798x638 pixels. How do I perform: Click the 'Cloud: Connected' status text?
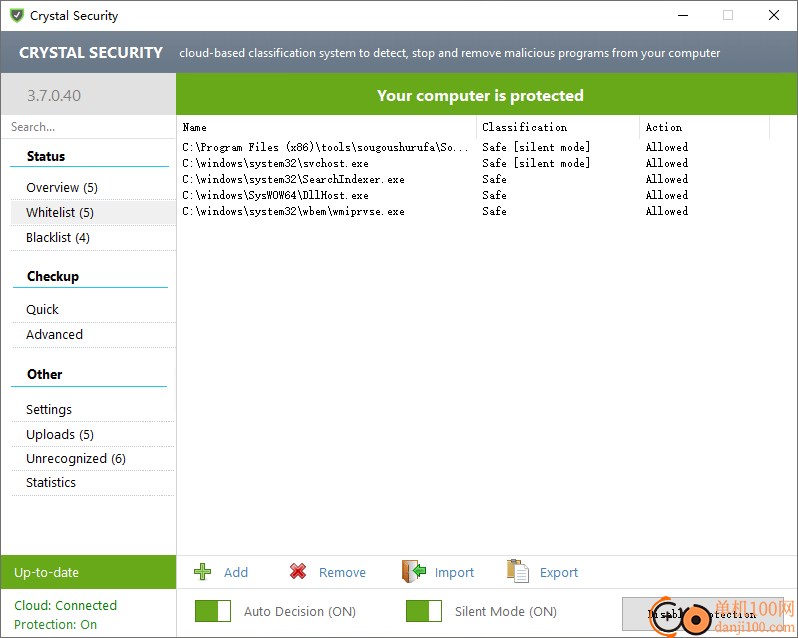(66, 605)
